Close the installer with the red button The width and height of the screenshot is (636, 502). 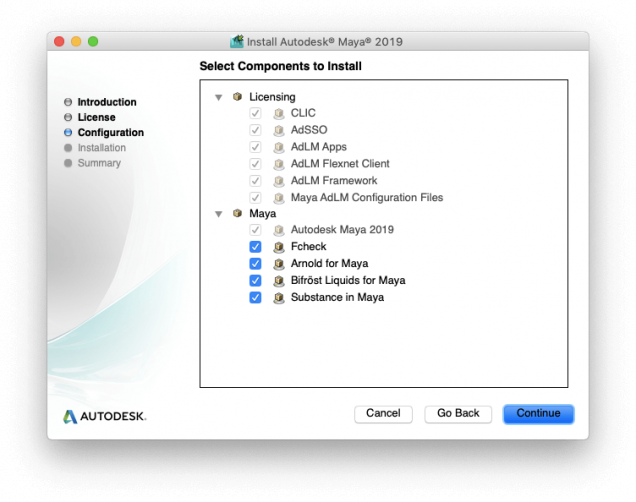[x=59, y=41]
